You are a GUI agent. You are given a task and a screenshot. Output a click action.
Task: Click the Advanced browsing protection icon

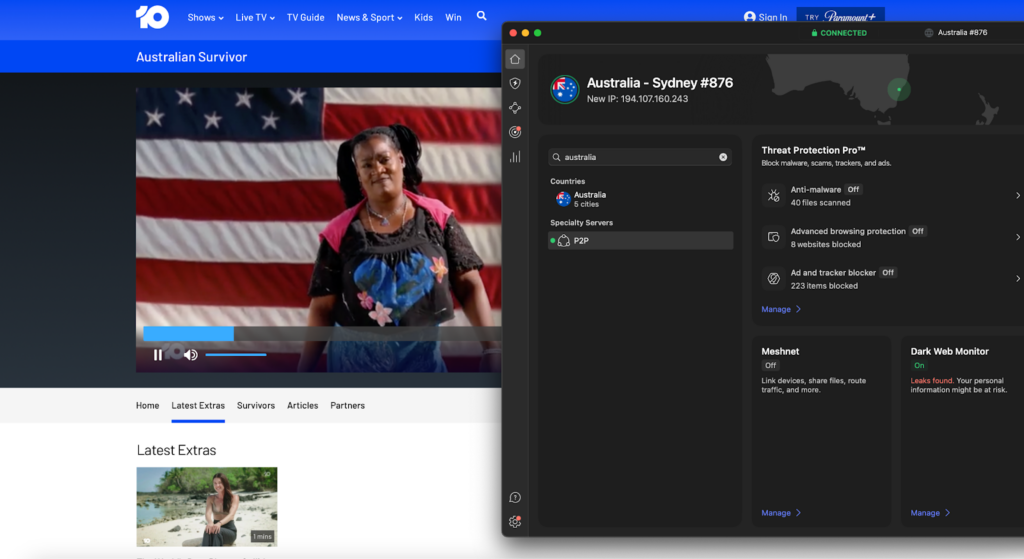pos(773,237)
